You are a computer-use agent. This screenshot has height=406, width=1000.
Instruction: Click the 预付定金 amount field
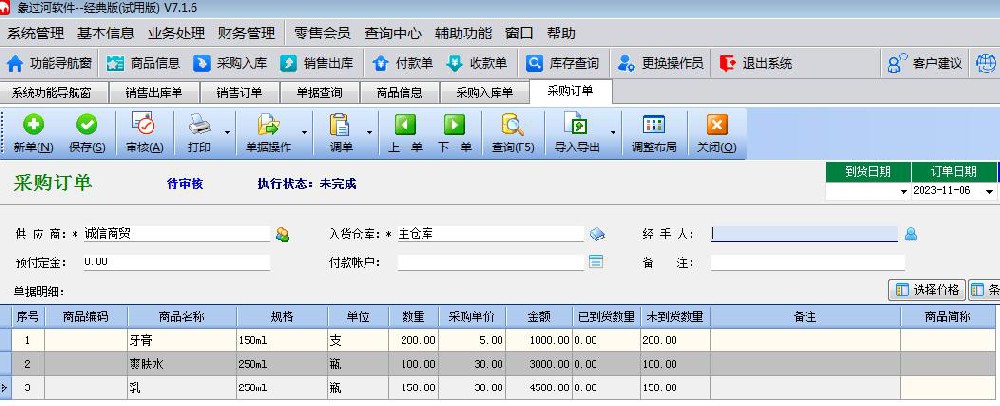point(177,262)
